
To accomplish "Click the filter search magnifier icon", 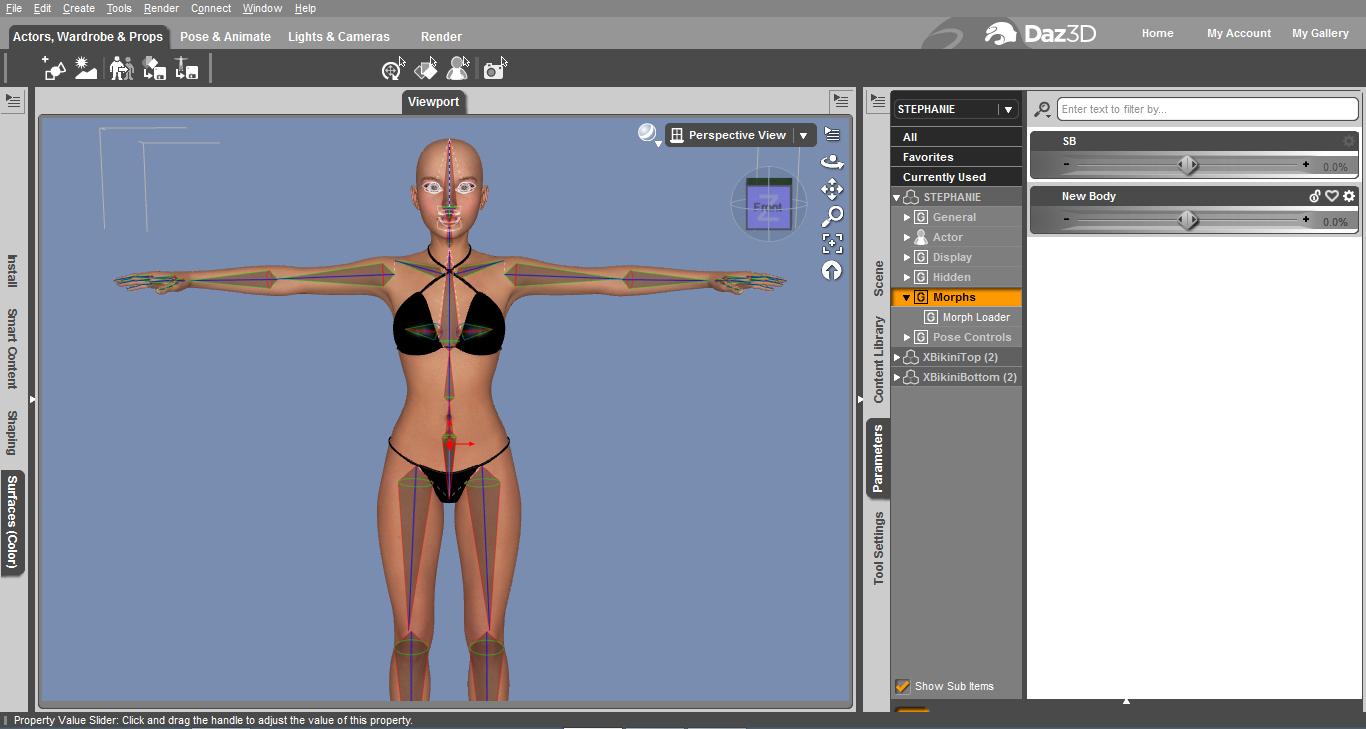I will [1042, 109].
